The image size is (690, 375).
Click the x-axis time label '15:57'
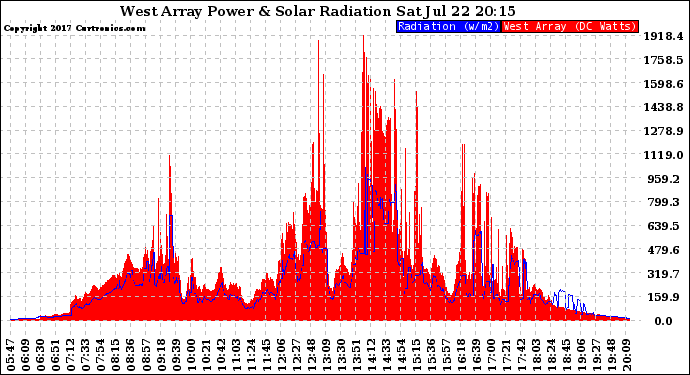pyautogui.click(x=446, y=355)
